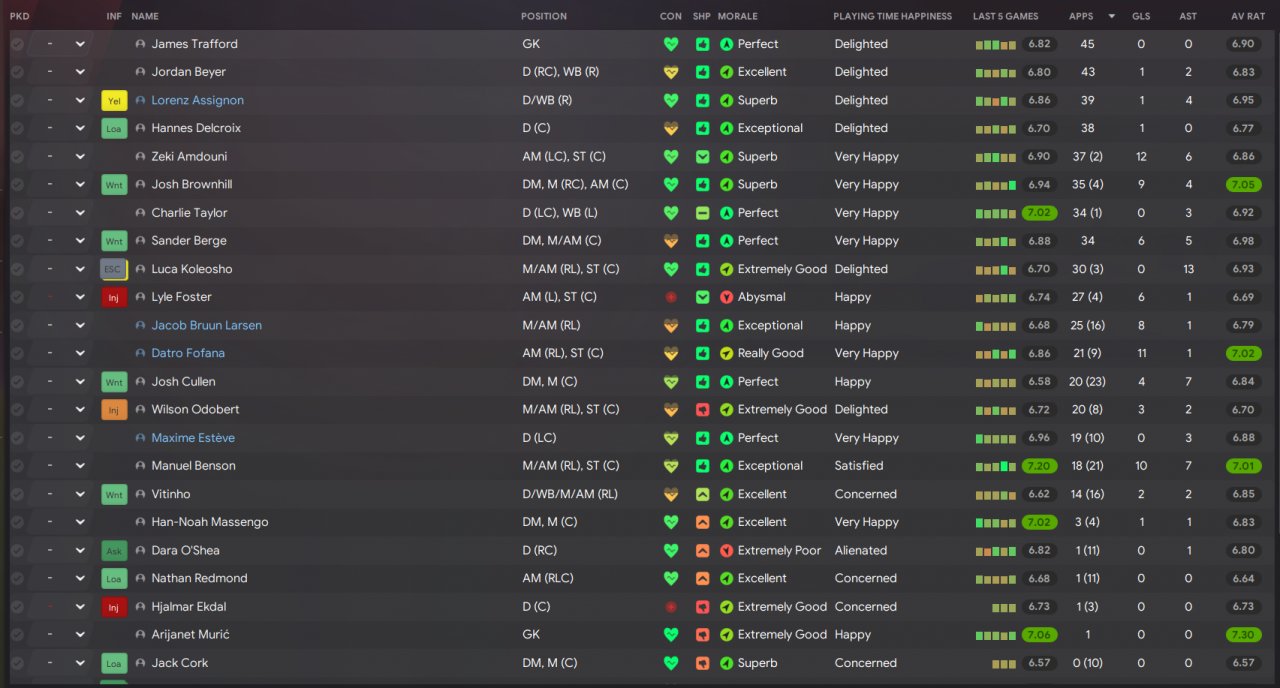
Task: Toggle the picked checkbox for Sander Berge
Action: [x=17, y=241]
